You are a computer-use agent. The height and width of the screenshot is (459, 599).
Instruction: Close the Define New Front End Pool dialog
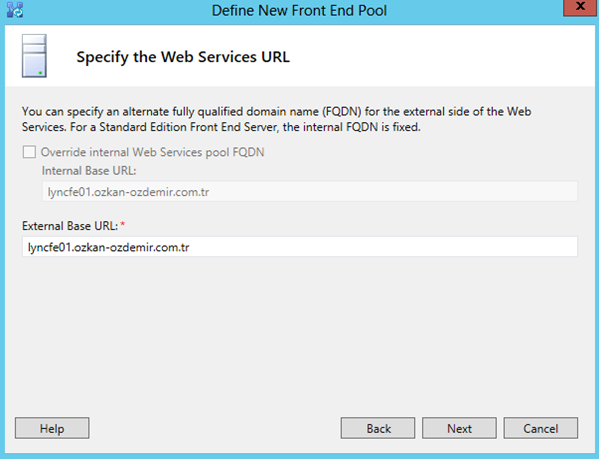(x=580, y=7)
